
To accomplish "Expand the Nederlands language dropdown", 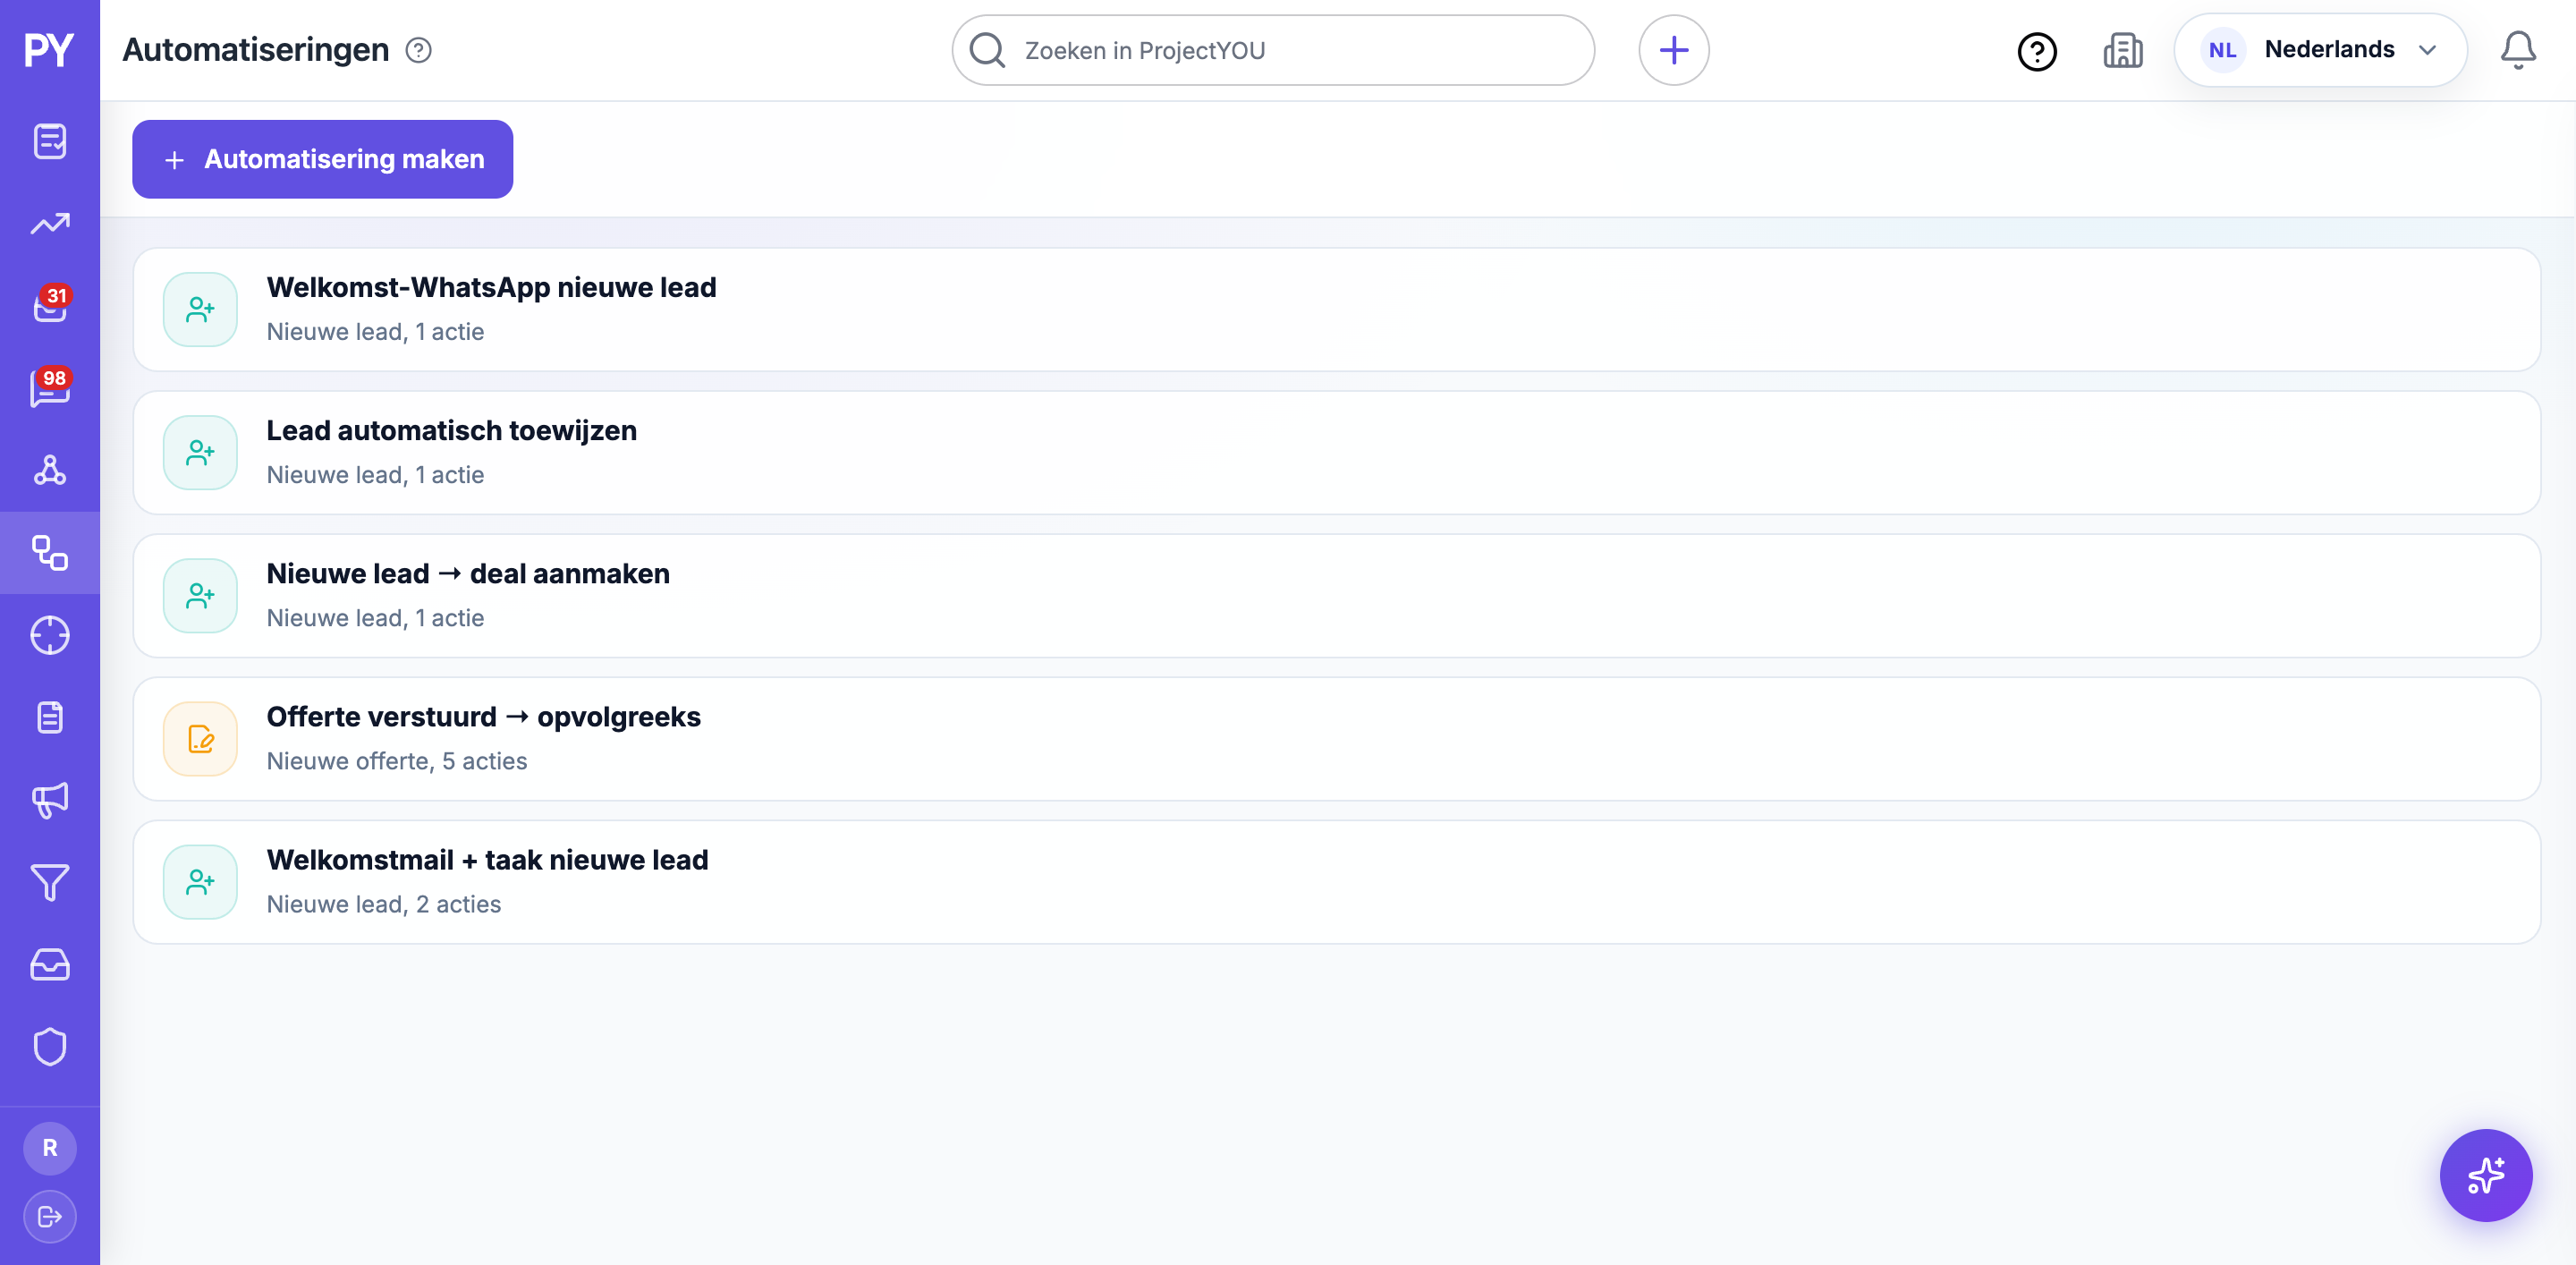I will click(x=2320, y=50).
